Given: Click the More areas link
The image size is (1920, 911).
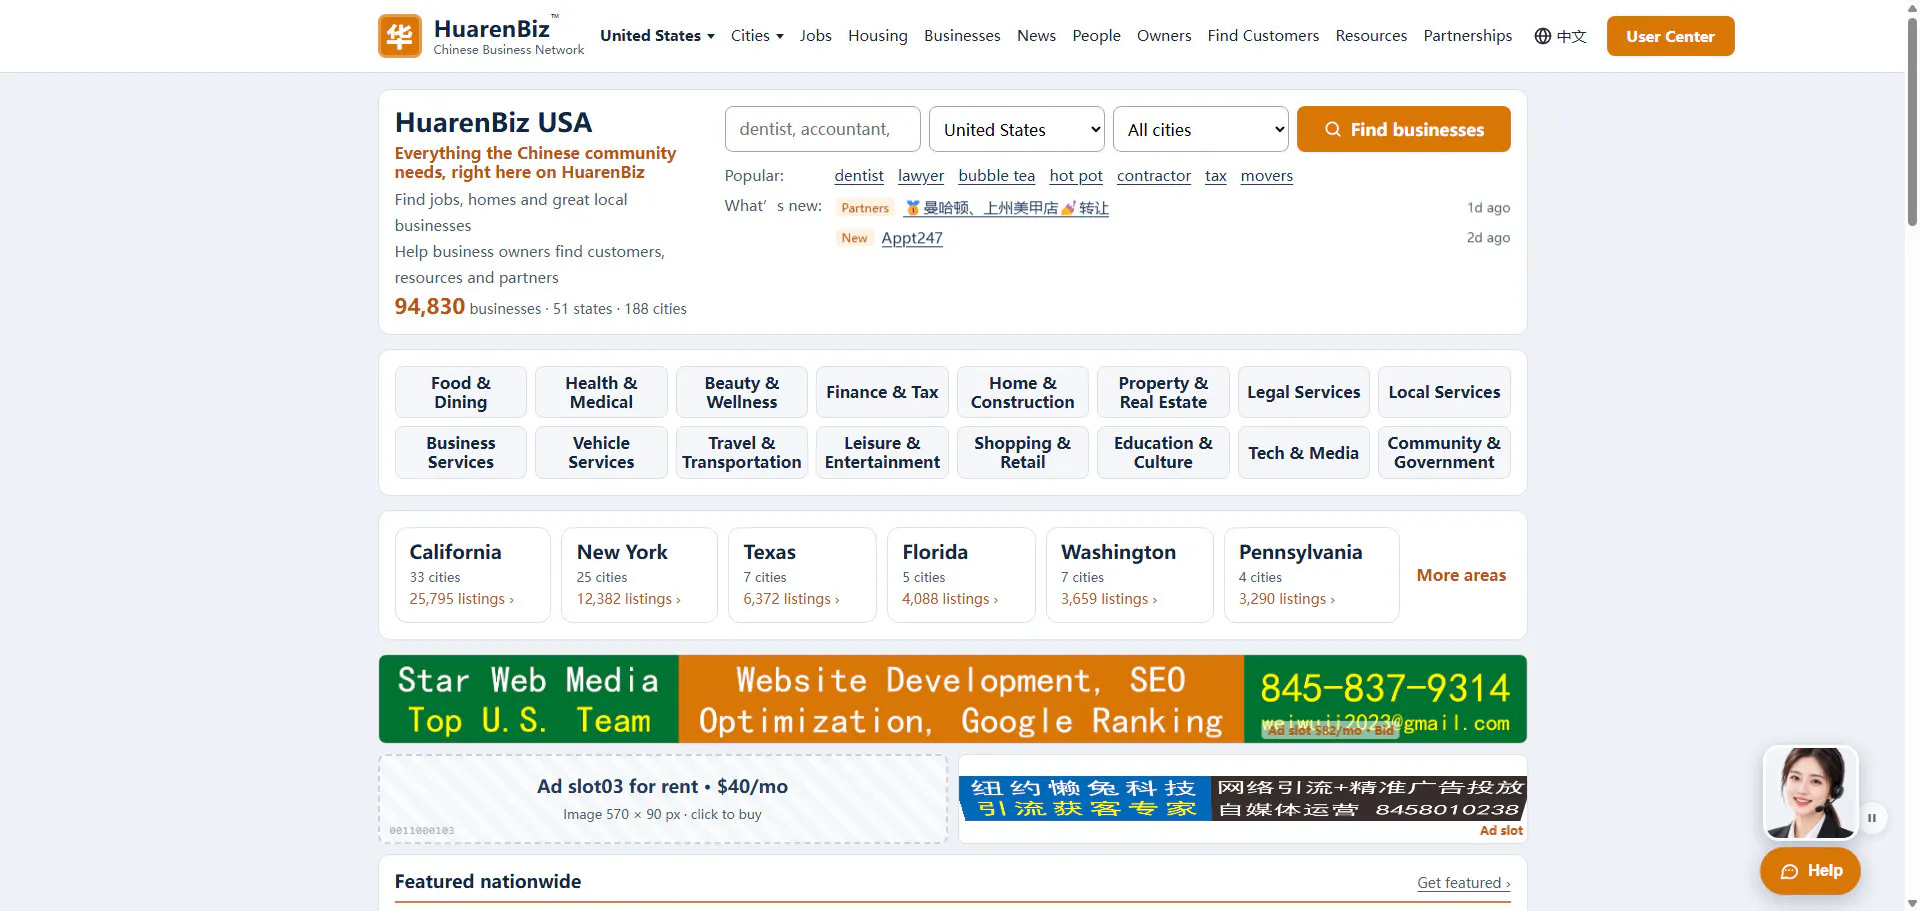Looking at the screenshot, I should coord(1461,575).
